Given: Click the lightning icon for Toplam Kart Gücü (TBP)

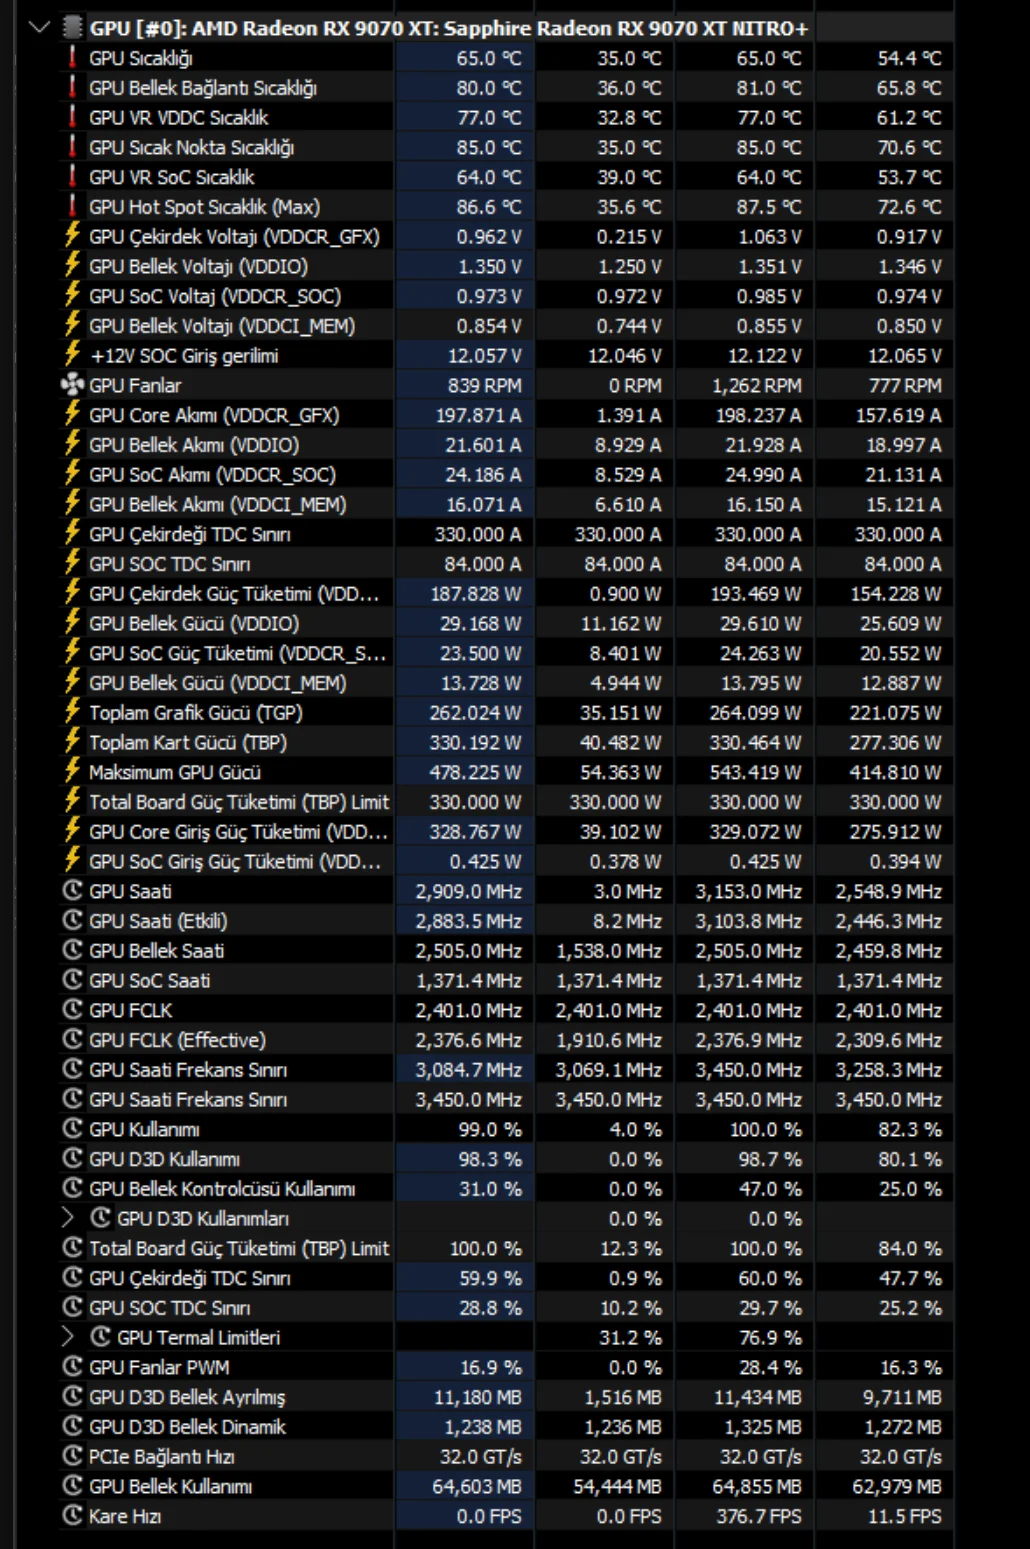Looking at the screenshot, I should pyautogui.click(x=72, y=742).
